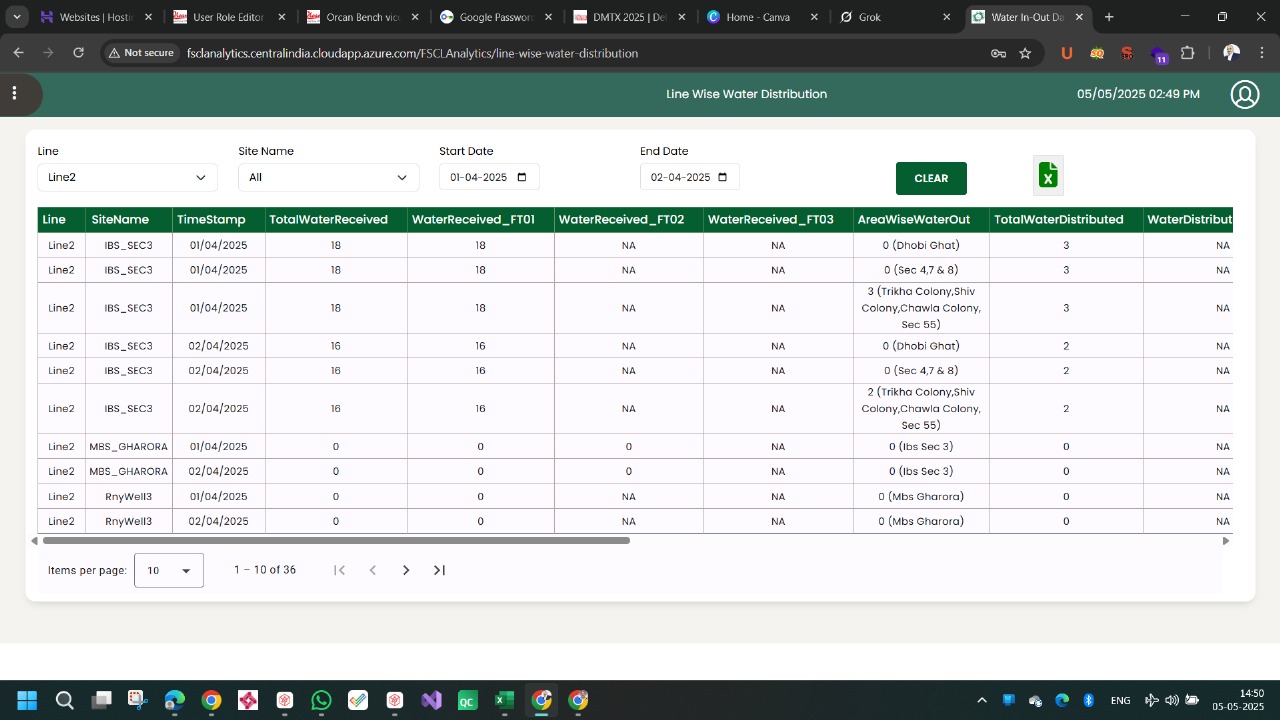
Task: Launch Excel from the taskbar
Action: [x=504, y=700]
